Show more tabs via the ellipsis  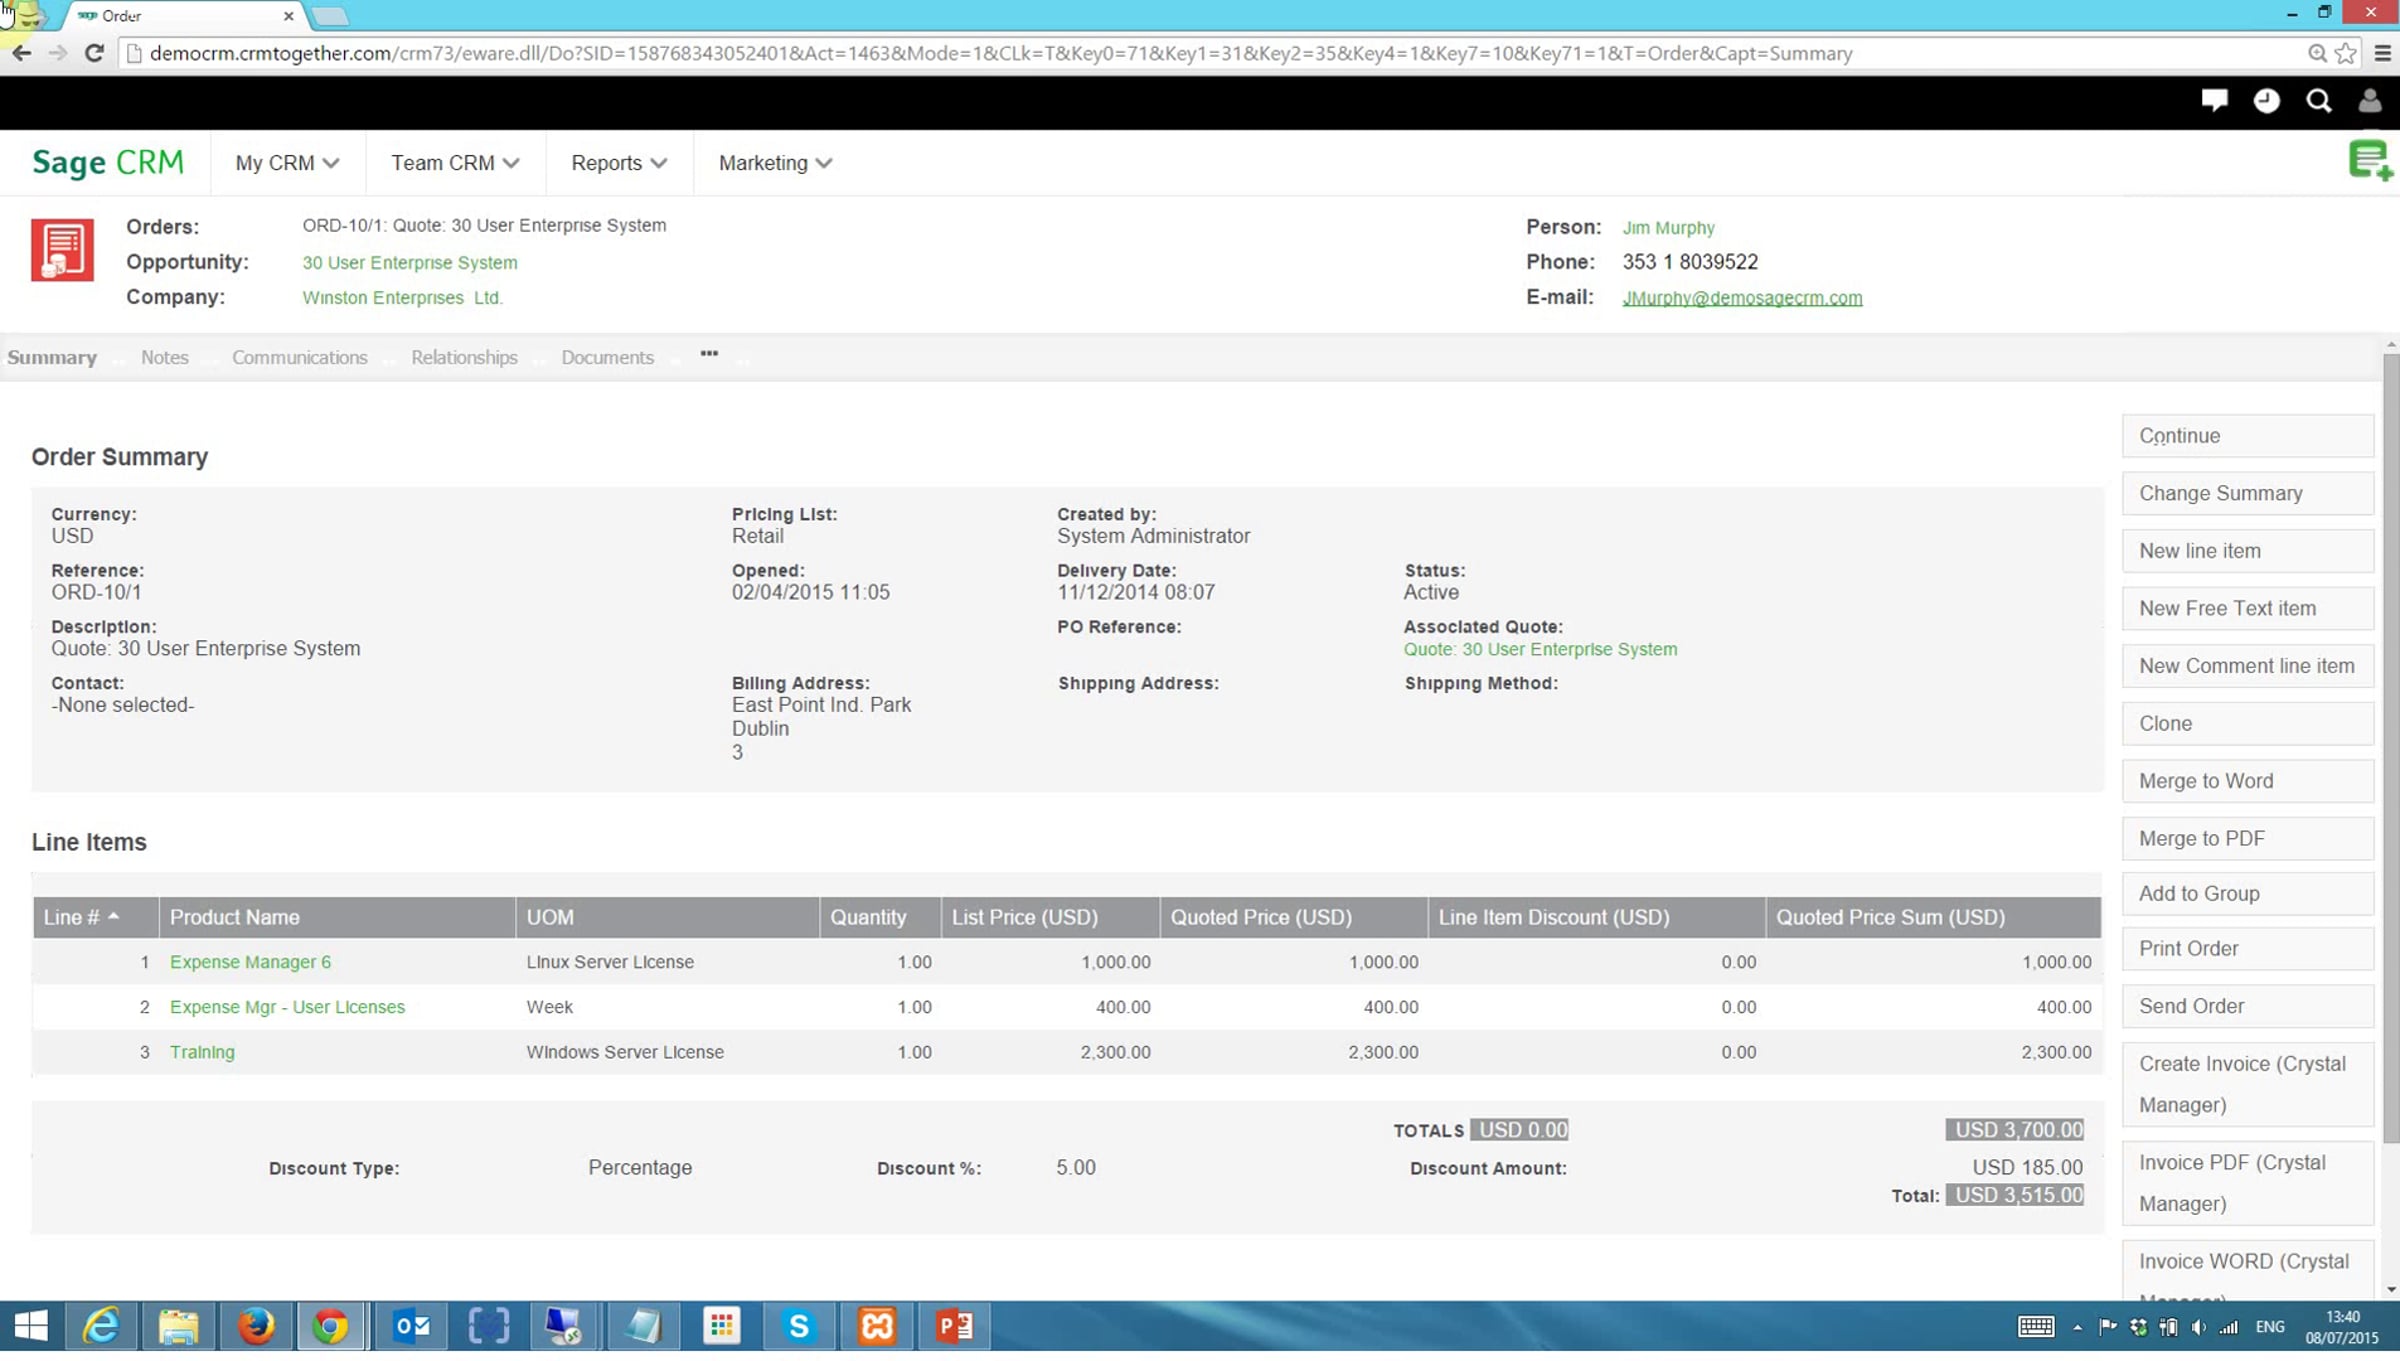[x=709, y=354]
